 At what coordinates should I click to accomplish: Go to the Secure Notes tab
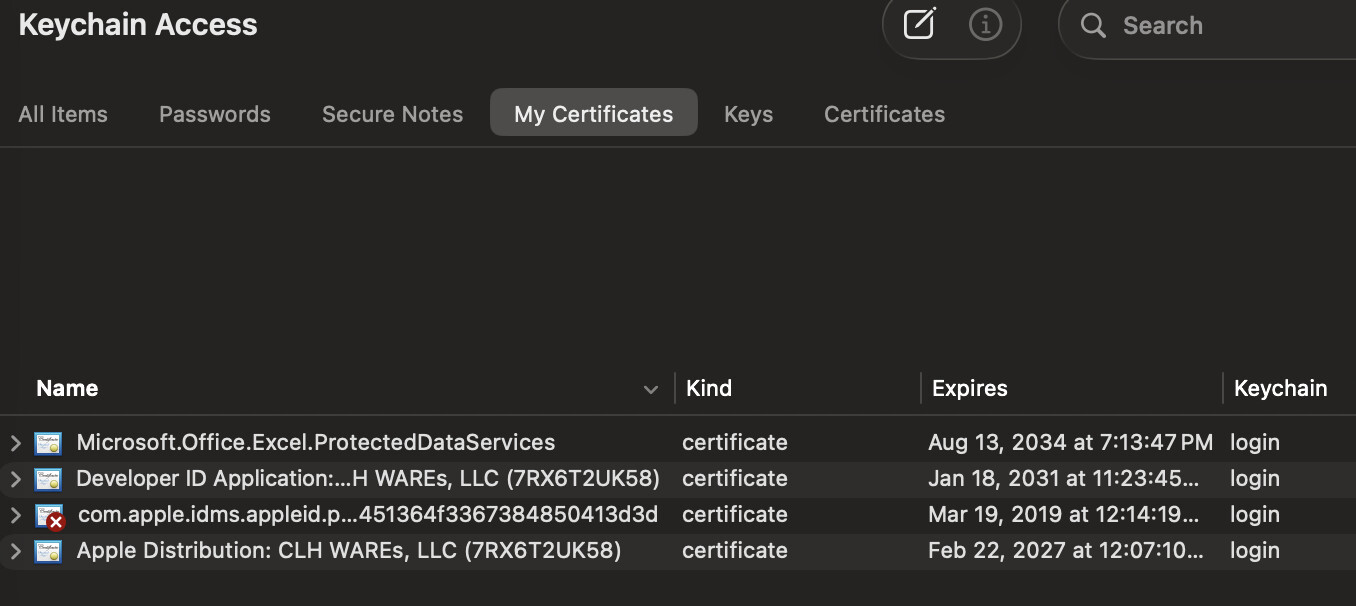(x=392, y=114)
